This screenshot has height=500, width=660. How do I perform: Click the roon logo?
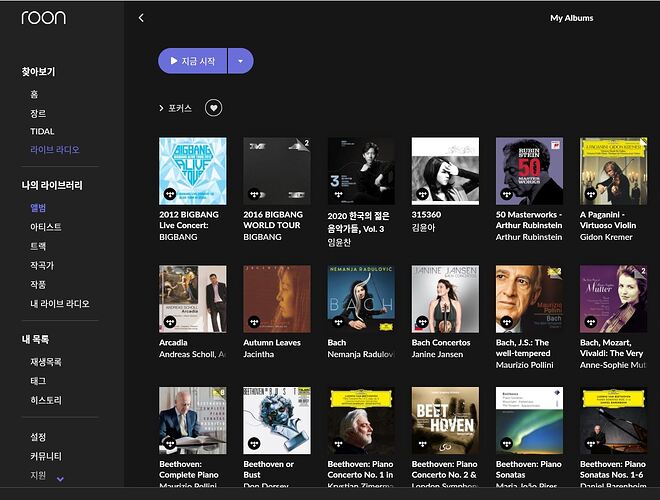coord(43,18)
